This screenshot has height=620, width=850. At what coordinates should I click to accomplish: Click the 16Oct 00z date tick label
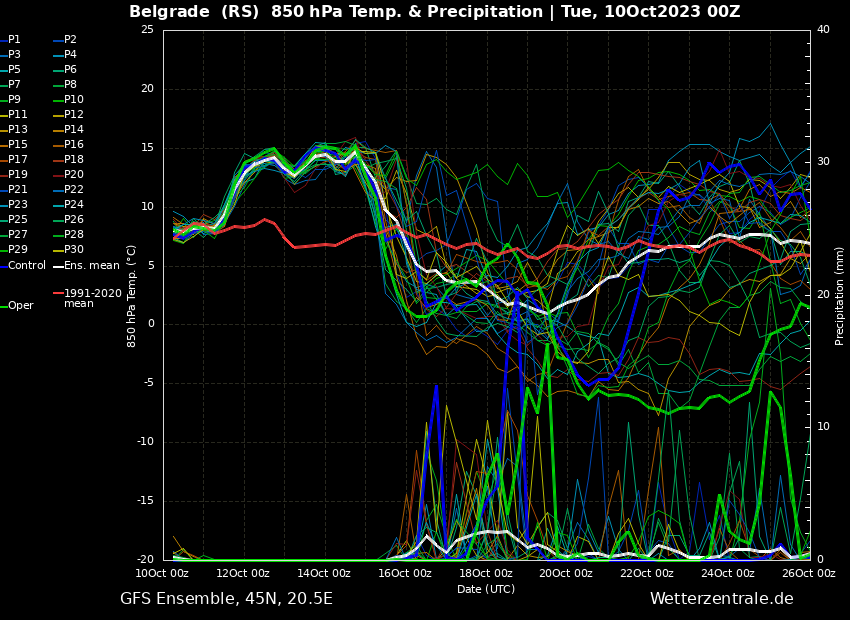[x=405, y=573]
